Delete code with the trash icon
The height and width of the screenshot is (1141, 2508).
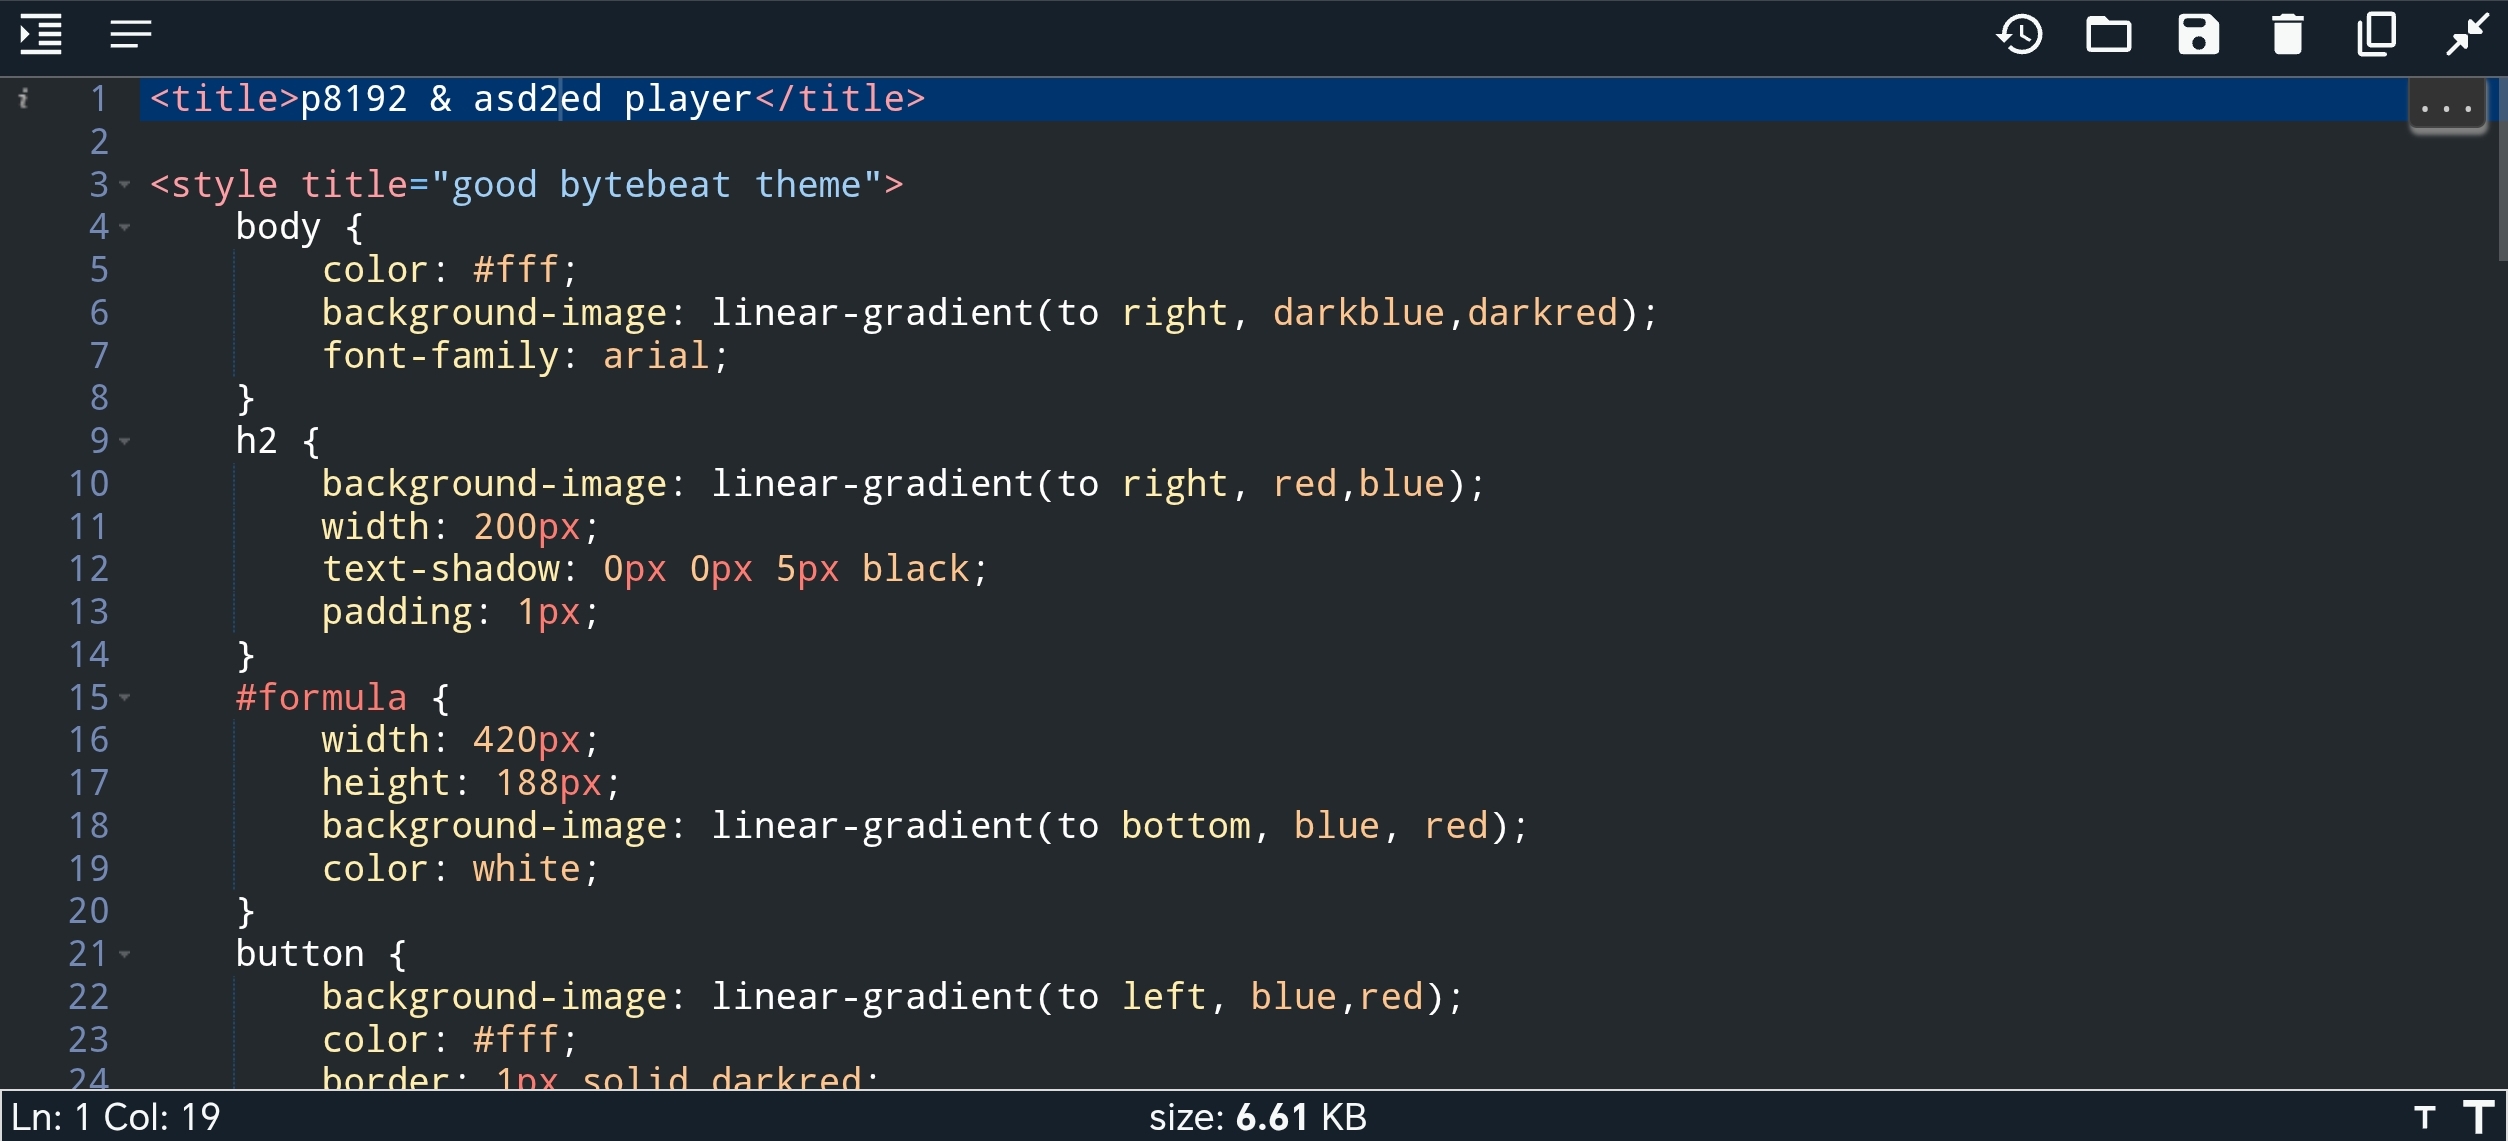[2287, 35]
